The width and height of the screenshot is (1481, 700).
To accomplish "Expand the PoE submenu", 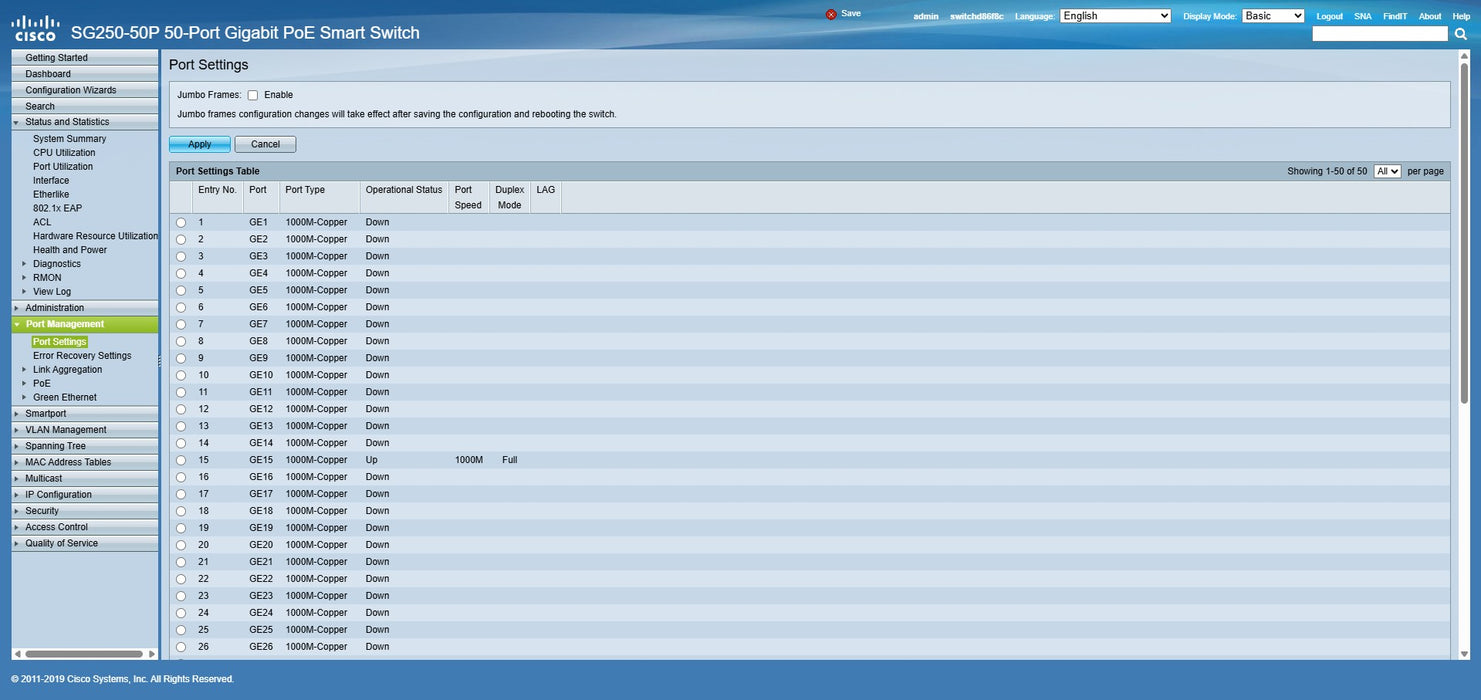I will [x=41, y=384].
